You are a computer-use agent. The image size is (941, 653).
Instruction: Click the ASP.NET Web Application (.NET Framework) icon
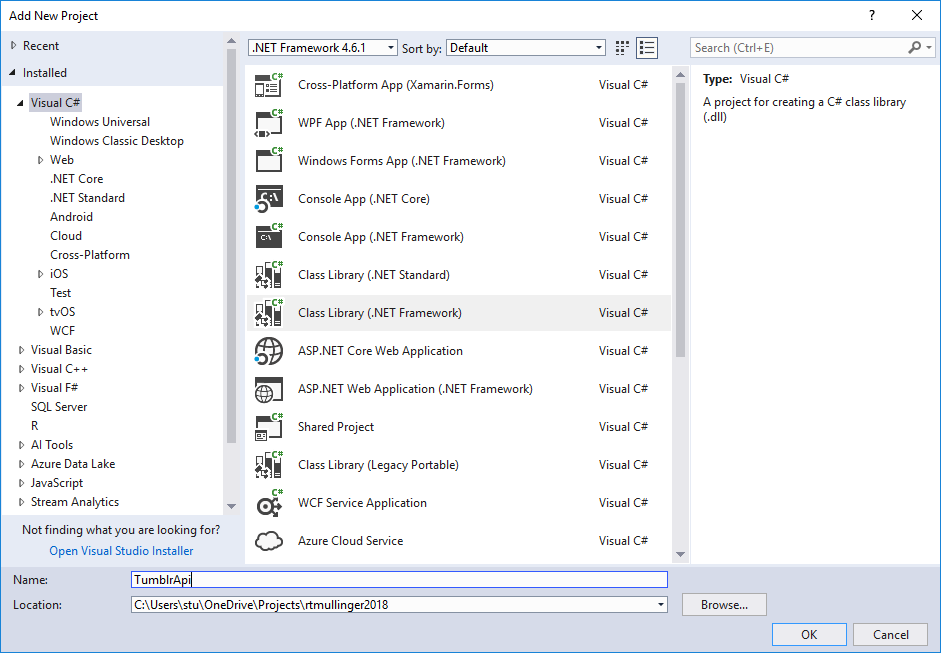268,389
